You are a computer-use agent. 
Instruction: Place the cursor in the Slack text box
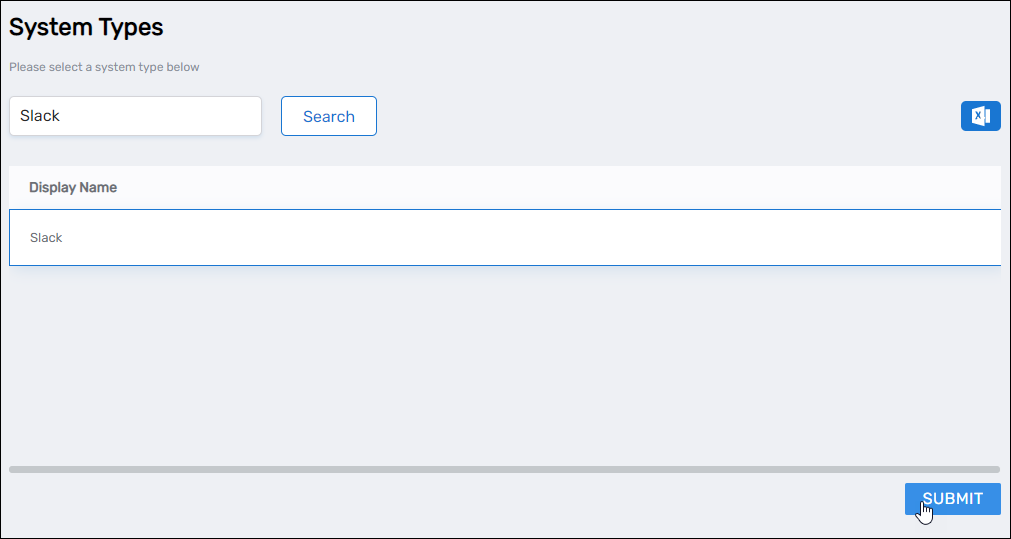[x=135, y=116]
